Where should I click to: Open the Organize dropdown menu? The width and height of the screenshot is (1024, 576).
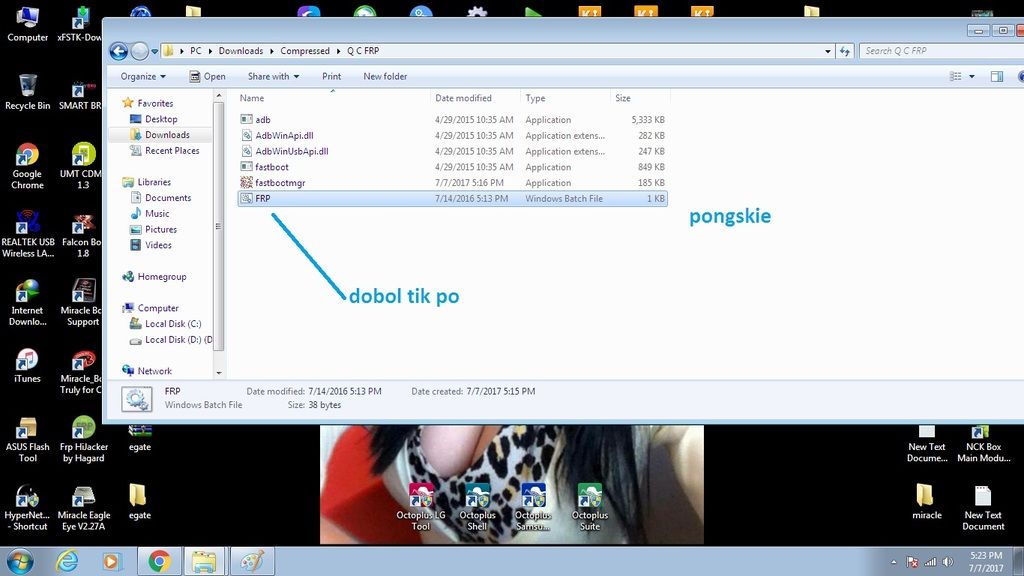[143, 76]
